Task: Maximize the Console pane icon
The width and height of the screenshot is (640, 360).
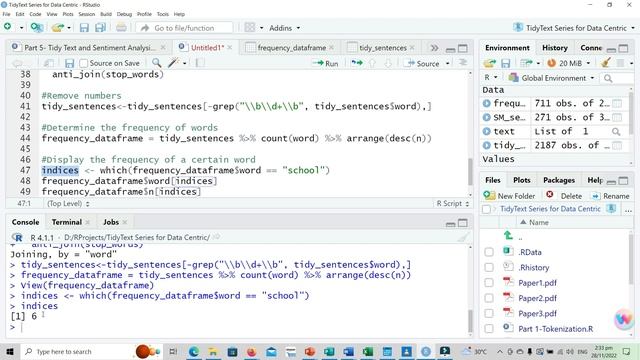Action: pos(463,223)
